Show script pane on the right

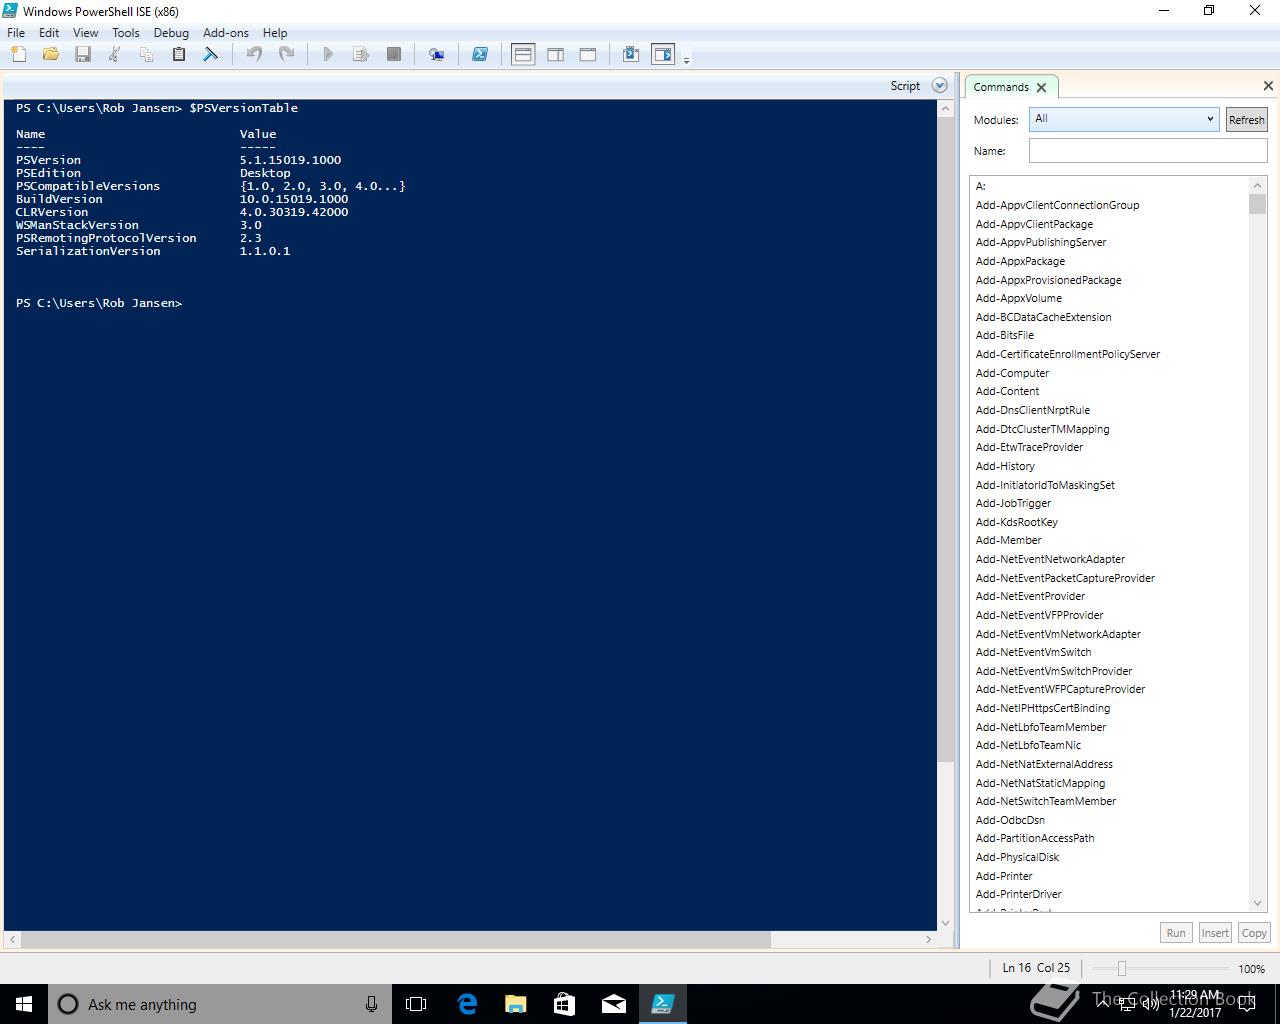(556, 55)
